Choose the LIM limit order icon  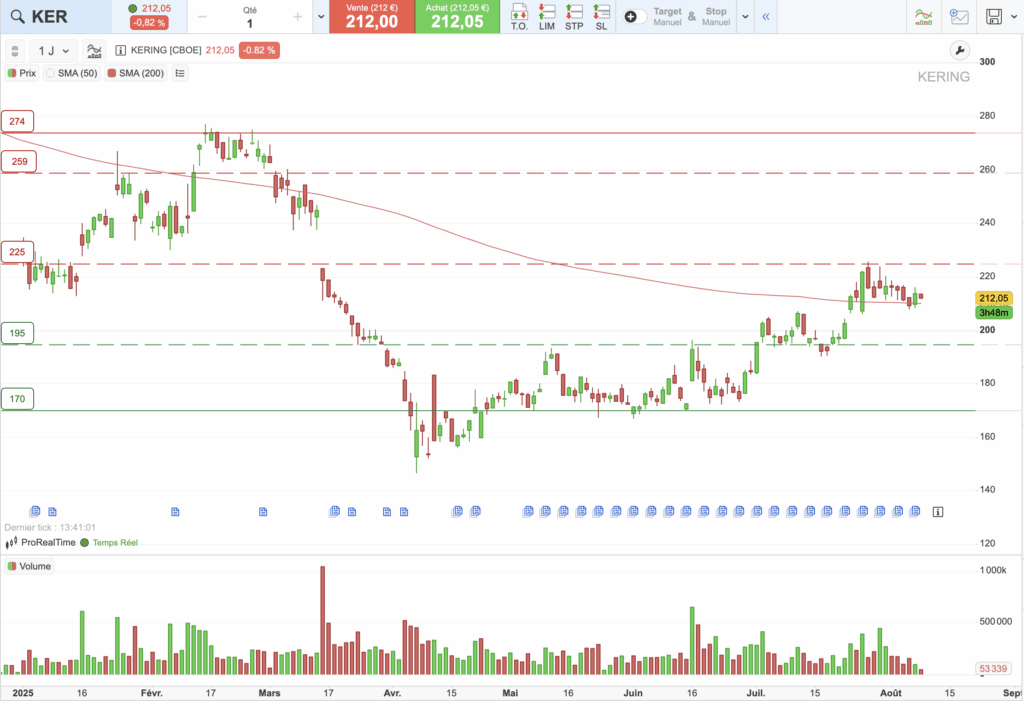tap(547, 17)
